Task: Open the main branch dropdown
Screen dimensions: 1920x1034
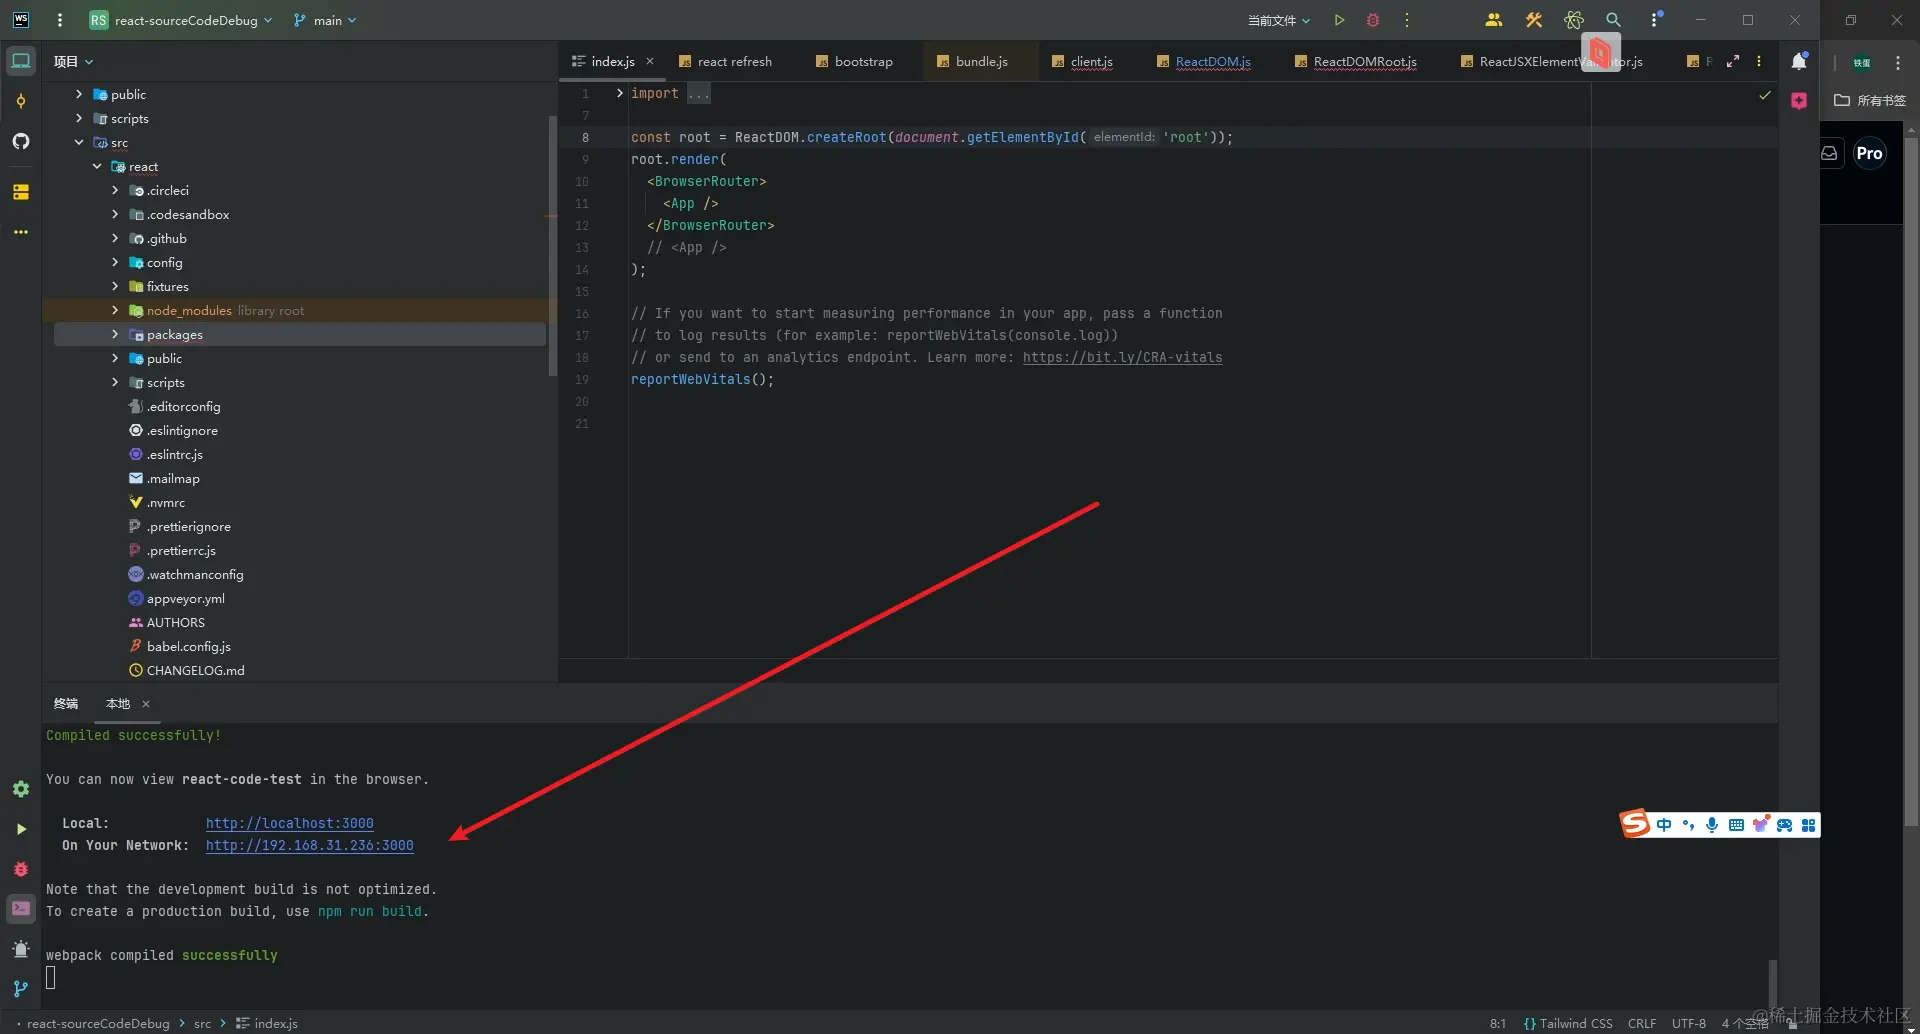Action: 325,20
